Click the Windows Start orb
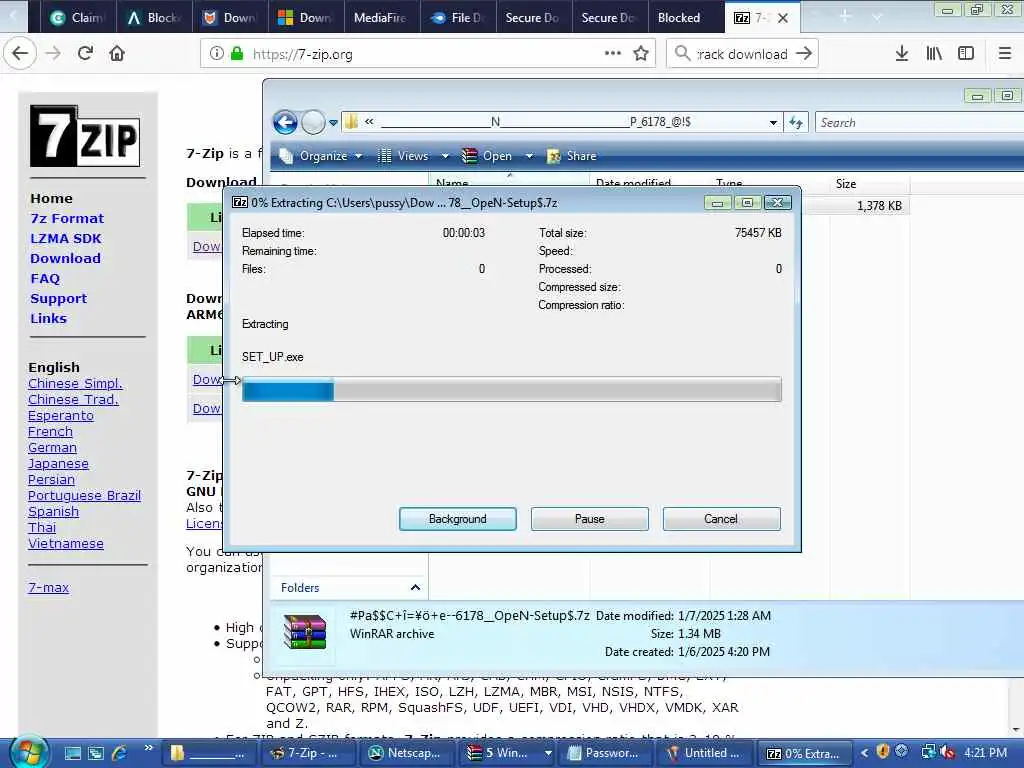The width and height of the screenshot is (1024, 768). pyautogui.click(x=27, y=752)
